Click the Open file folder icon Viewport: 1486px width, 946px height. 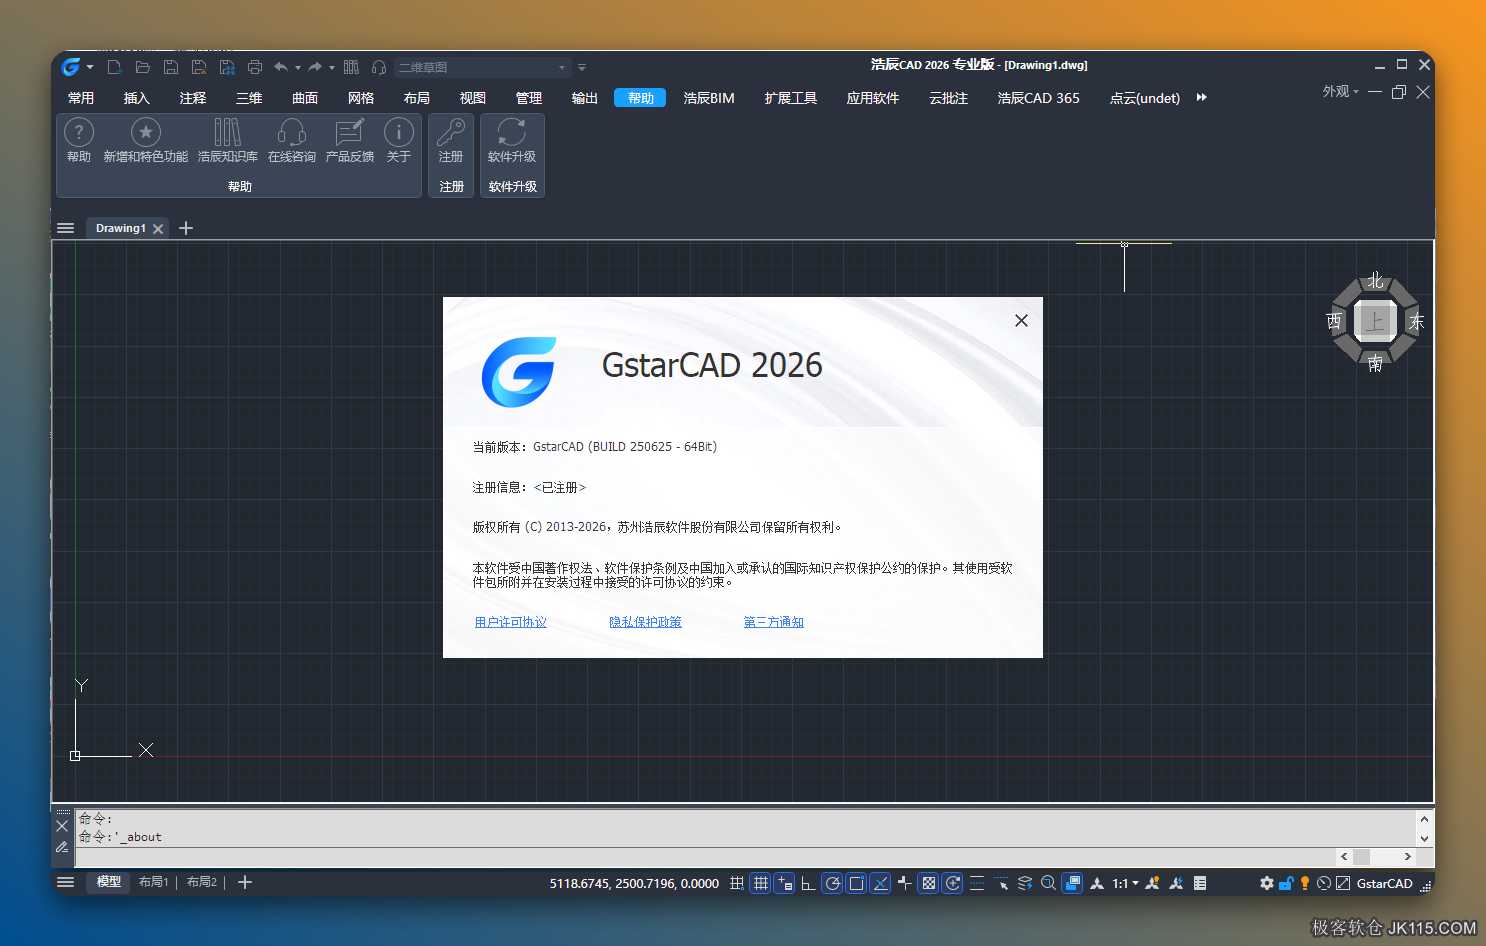[142, 67]
